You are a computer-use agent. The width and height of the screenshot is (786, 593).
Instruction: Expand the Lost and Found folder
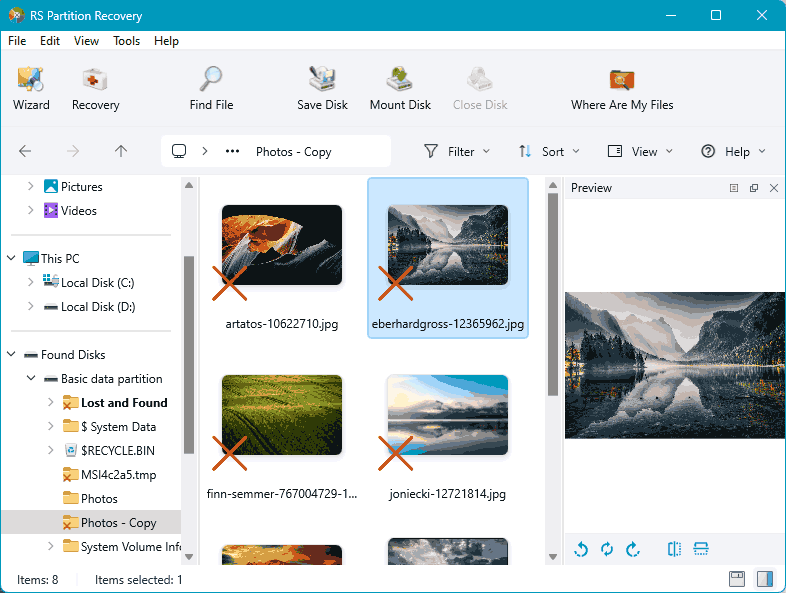[51, 403]
